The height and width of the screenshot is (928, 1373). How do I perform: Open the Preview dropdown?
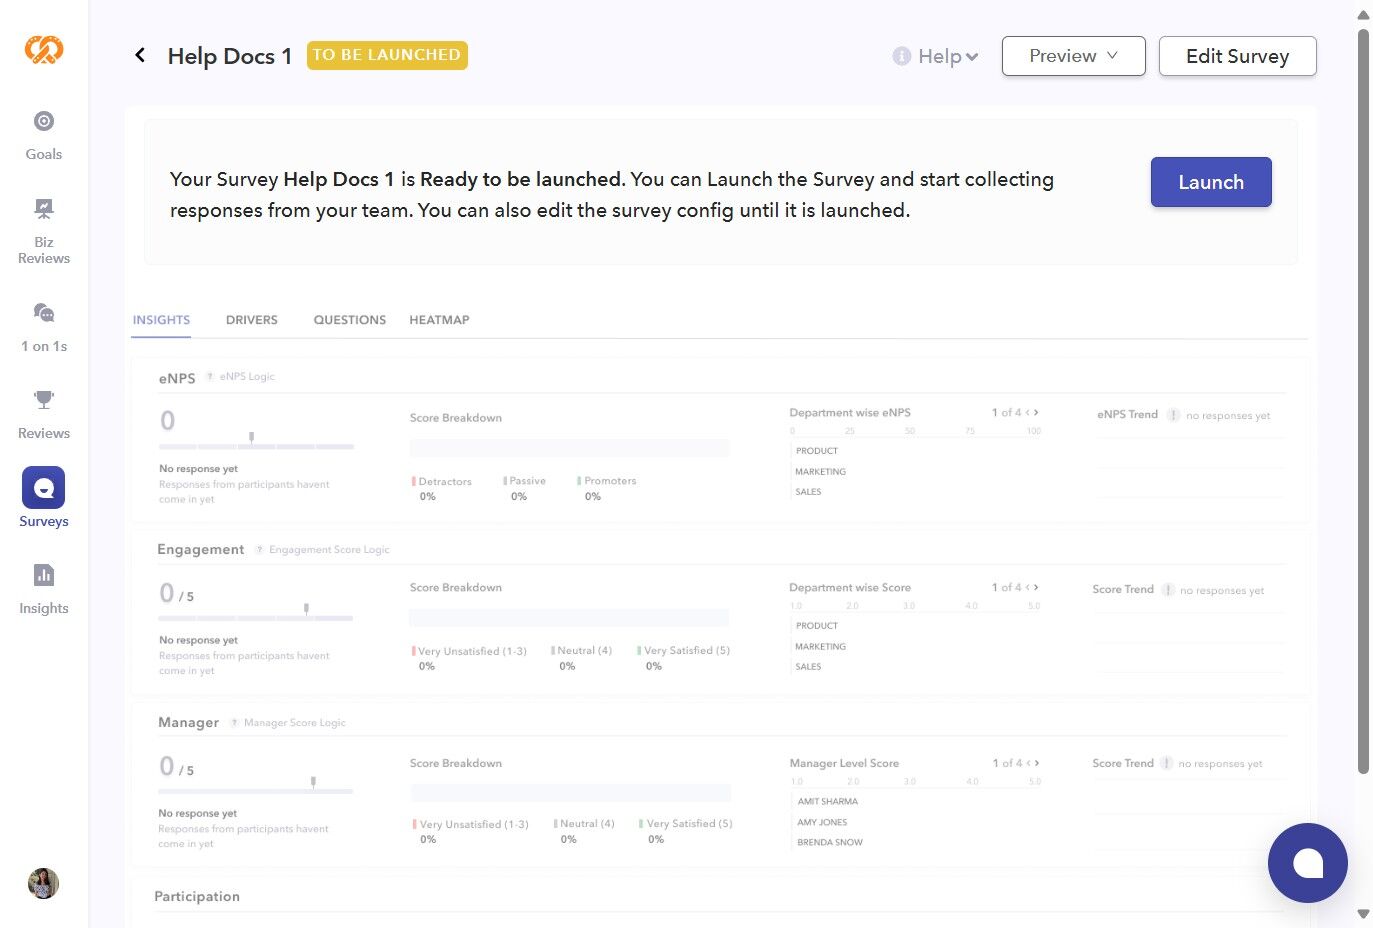coord(1073,56)
